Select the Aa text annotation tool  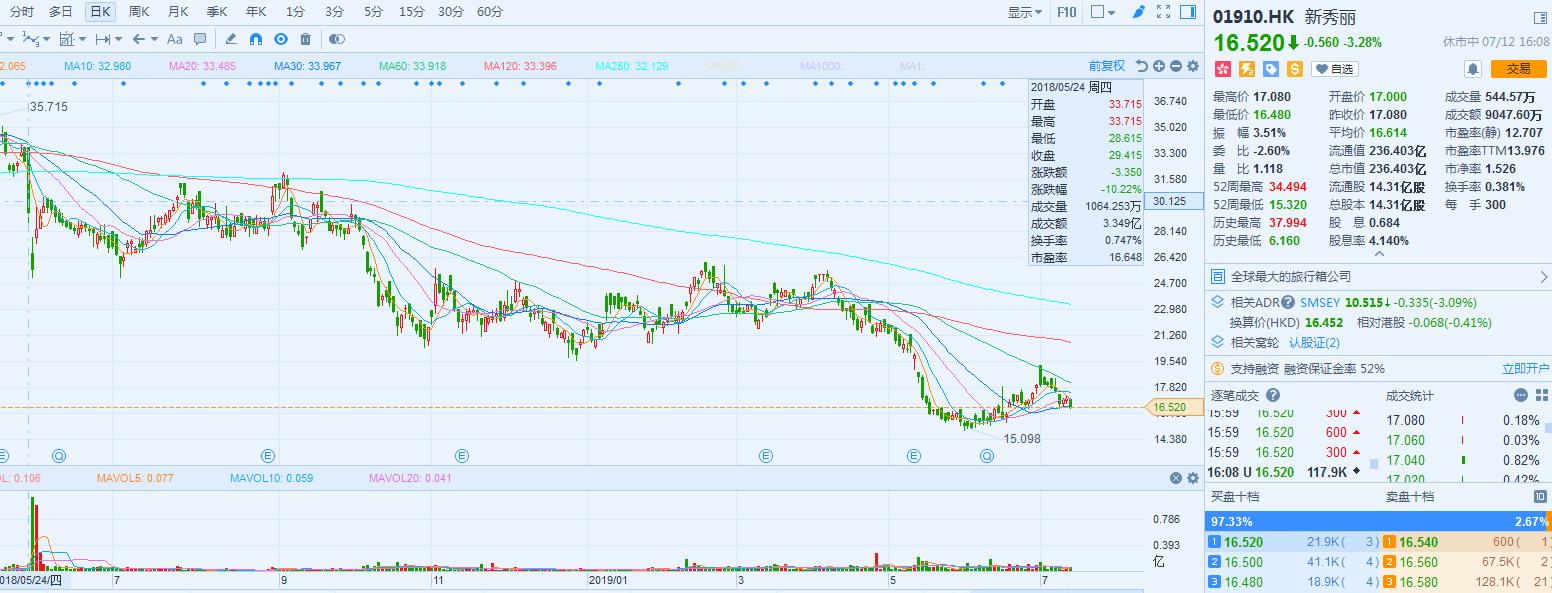point(174,40)
